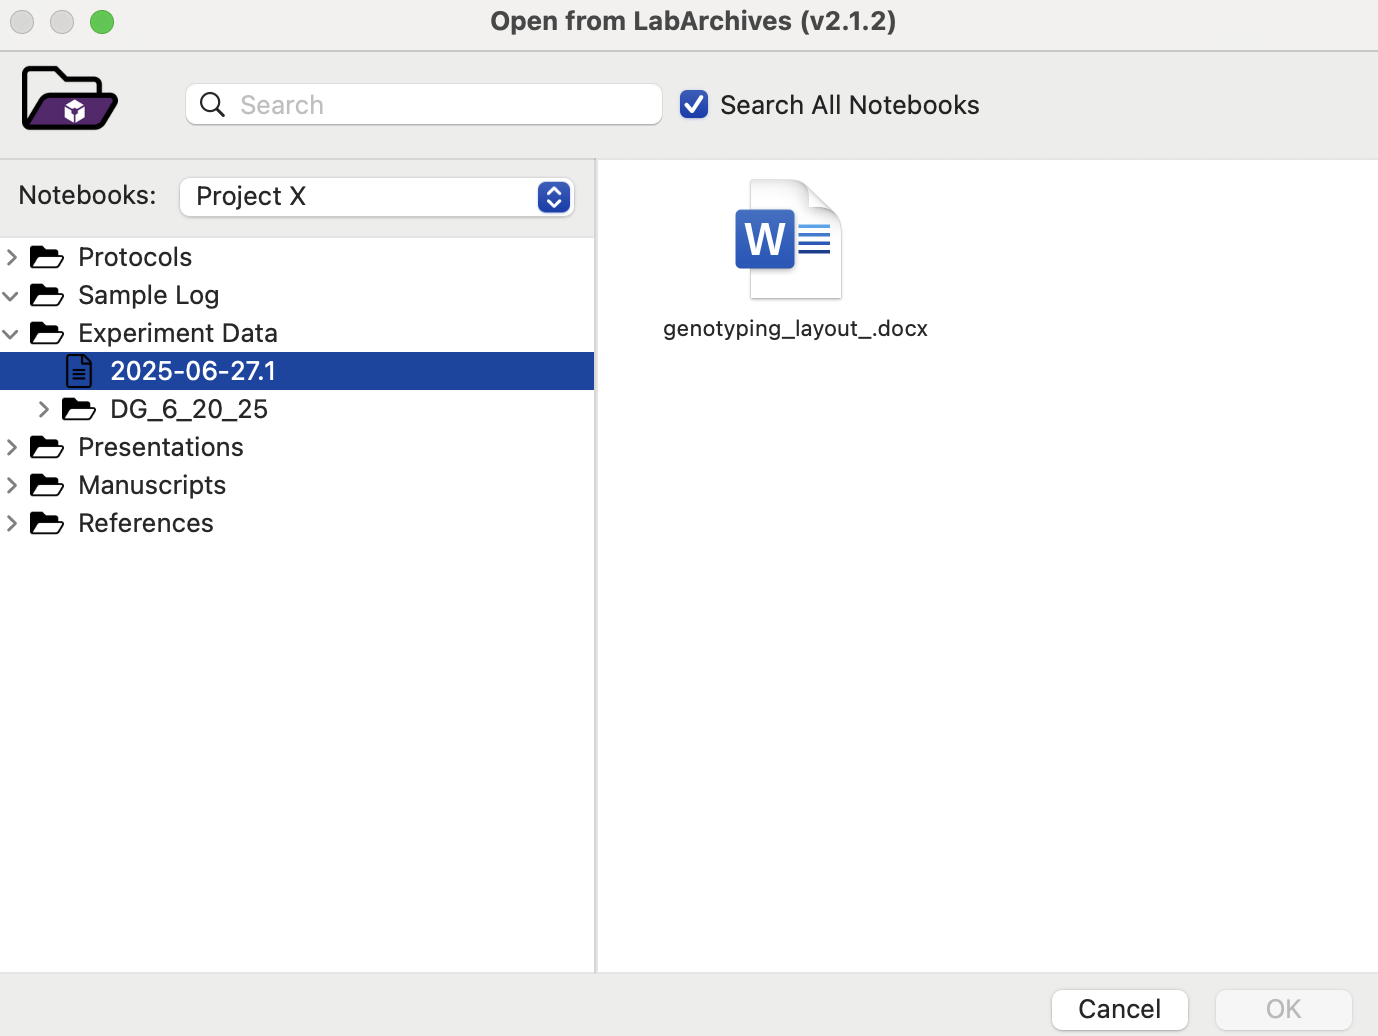Uncheck Search All Notebooks
This screenshot has width=1378, height=1036.
pyautogui.click(x=694, y=104)
